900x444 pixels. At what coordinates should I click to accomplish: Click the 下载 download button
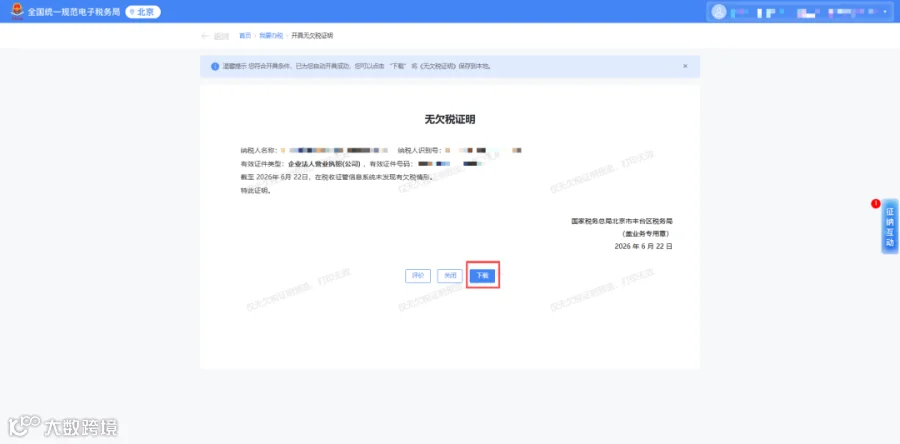(x=482, y=275)
